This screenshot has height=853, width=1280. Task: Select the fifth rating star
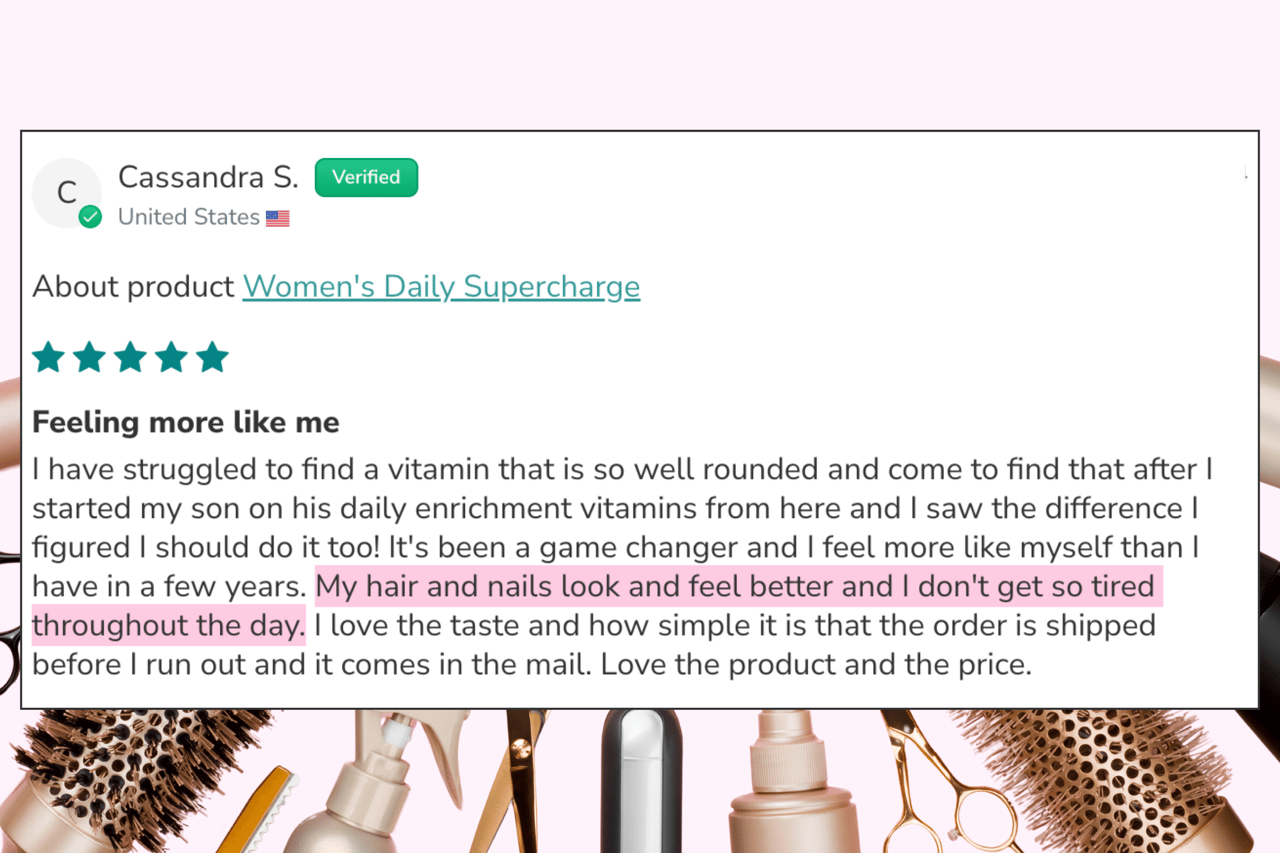point(212,357)
